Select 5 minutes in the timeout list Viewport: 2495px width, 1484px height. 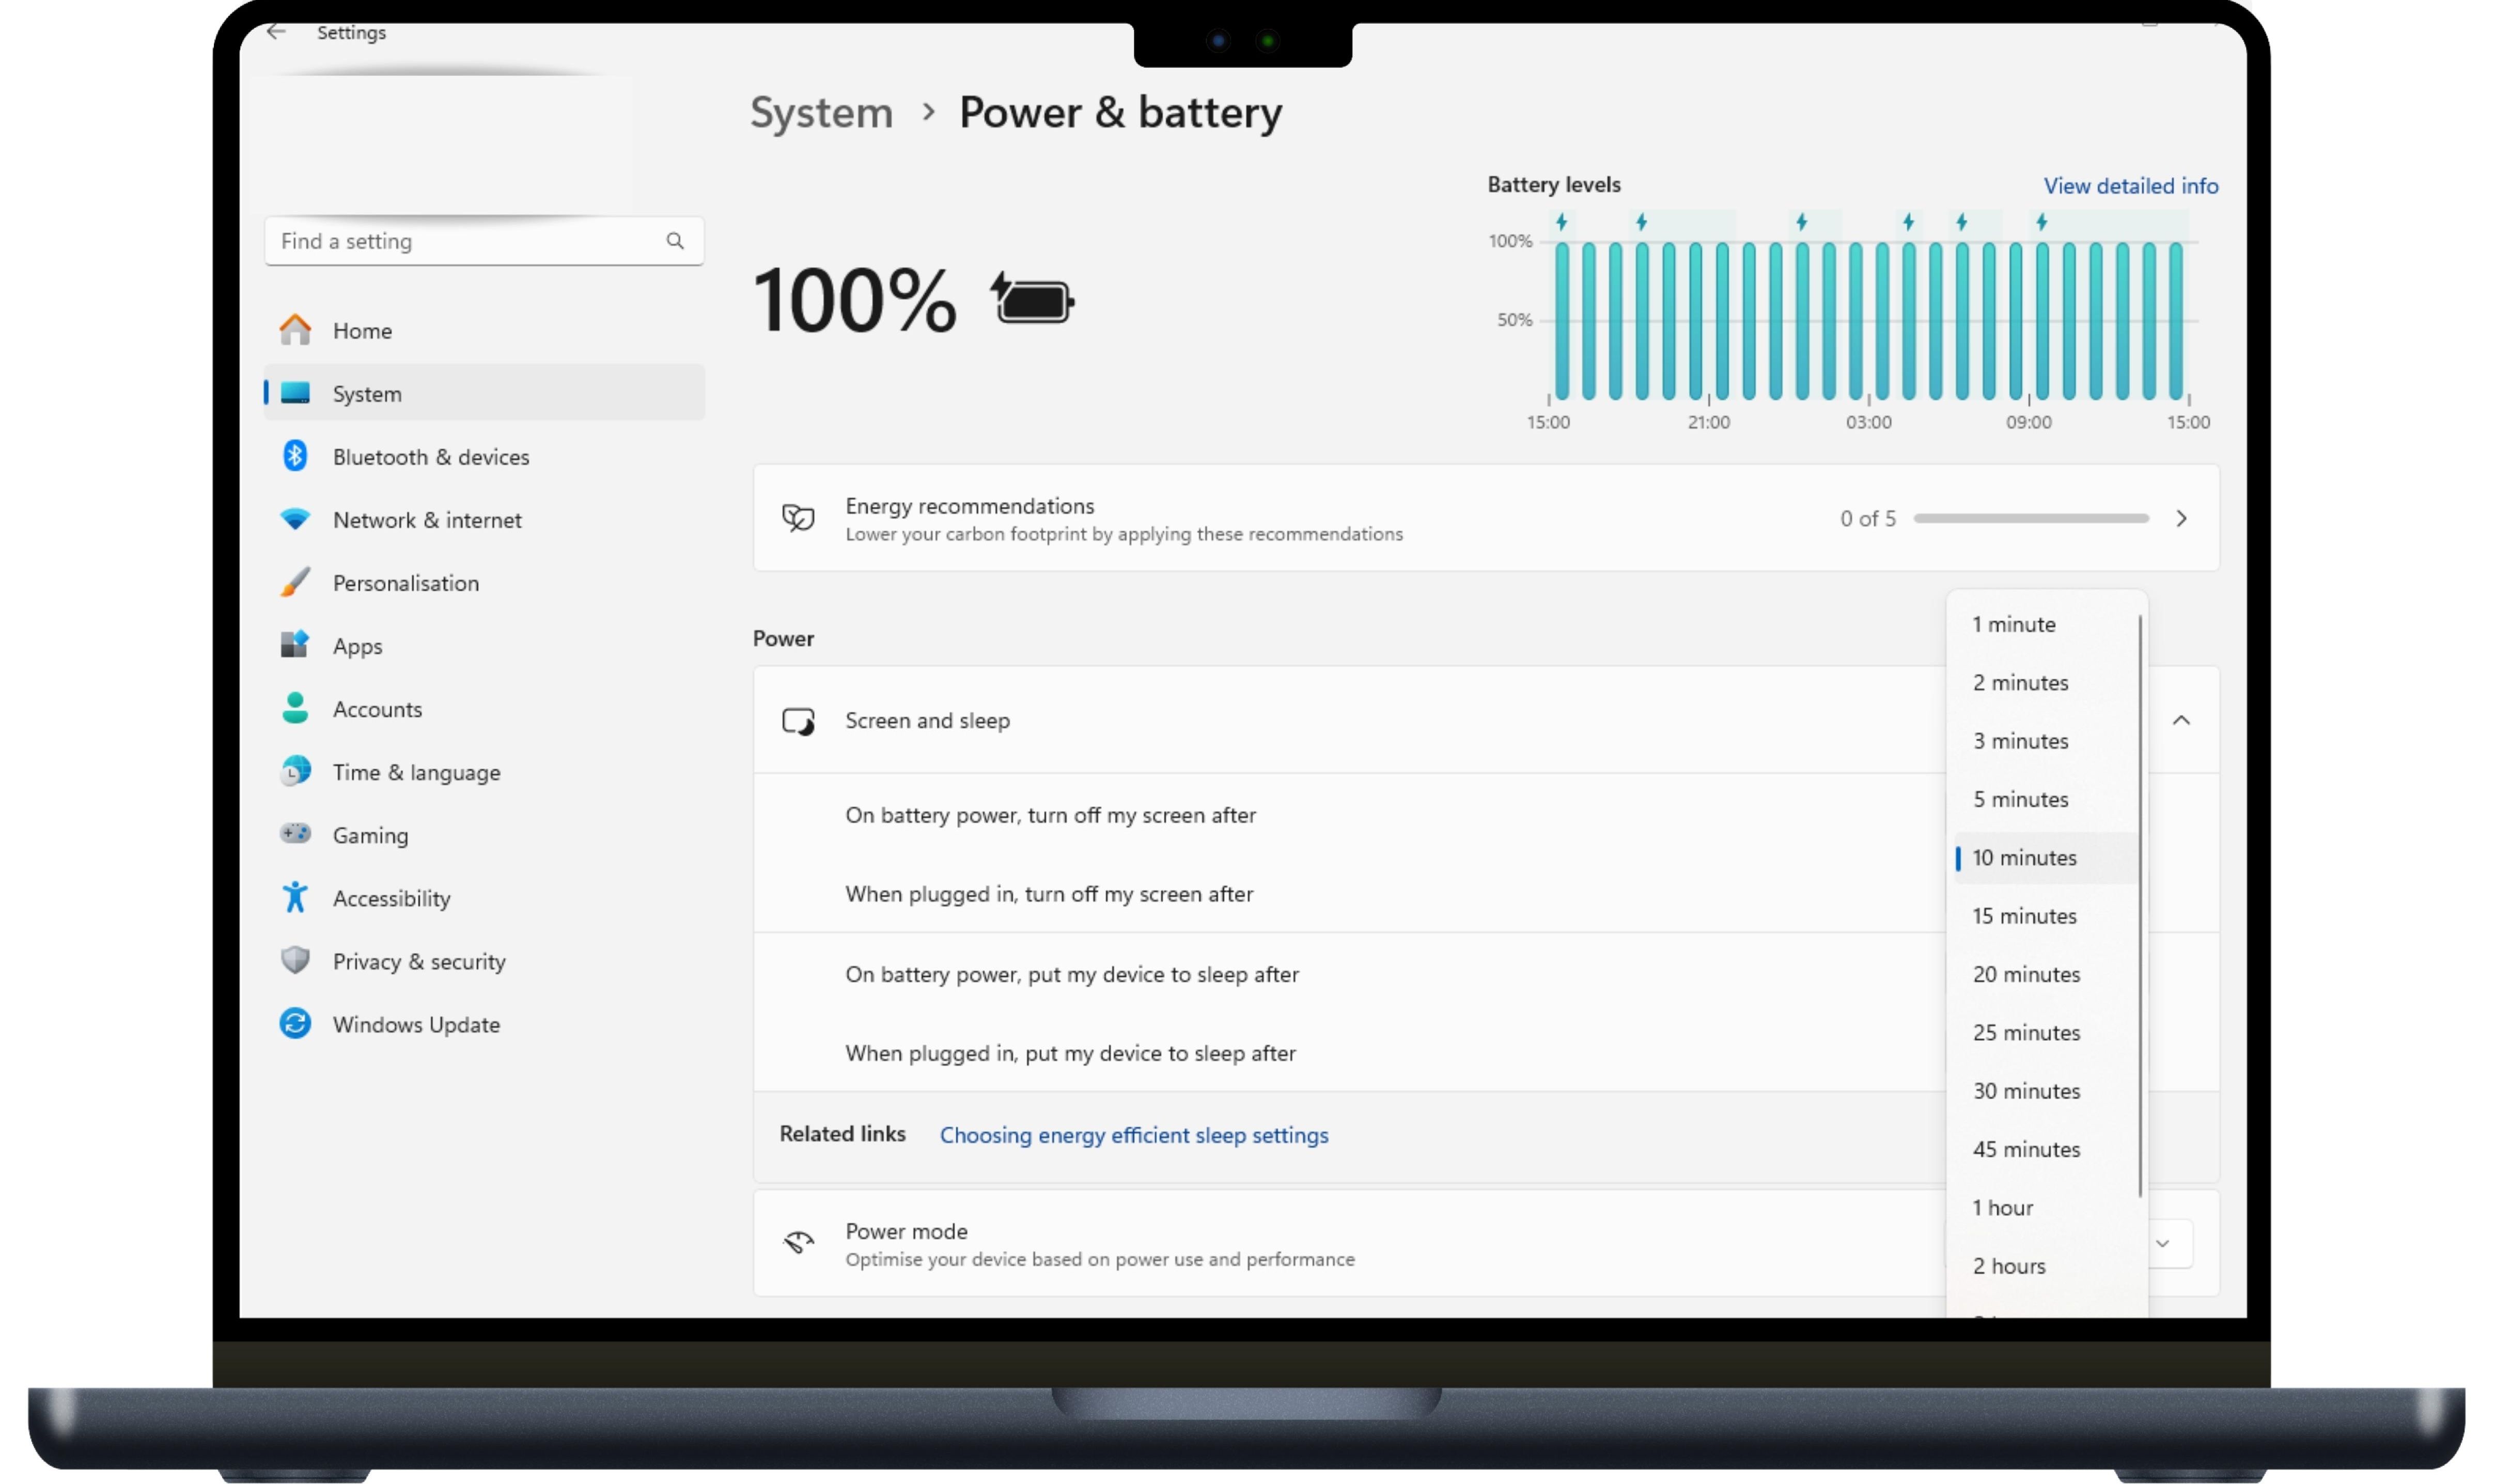point(2044,799)
